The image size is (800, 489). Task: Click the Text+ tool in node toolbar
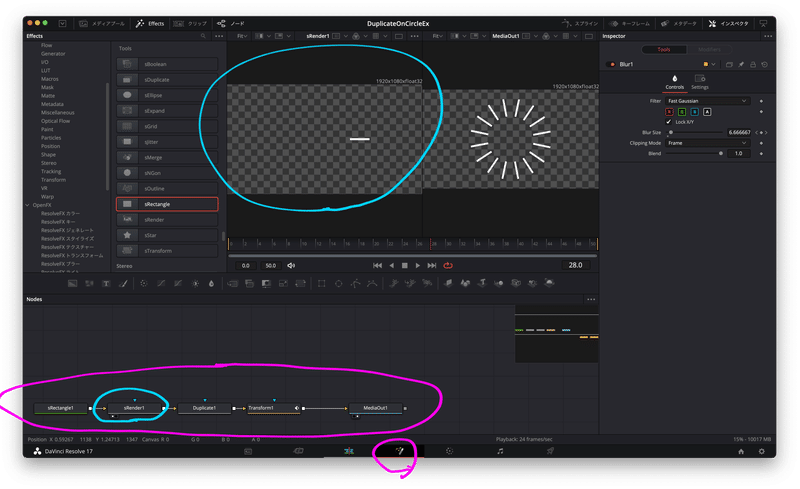point(106,283)
